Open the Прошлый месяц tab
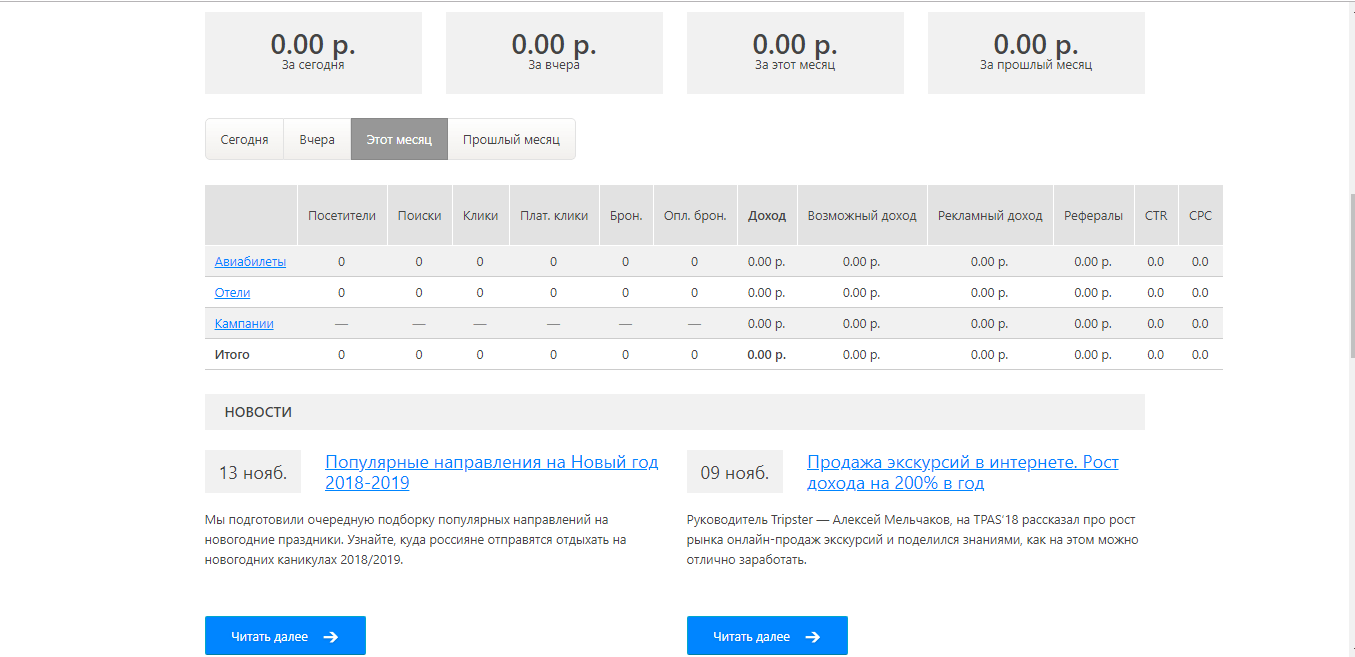 (511, 140)
